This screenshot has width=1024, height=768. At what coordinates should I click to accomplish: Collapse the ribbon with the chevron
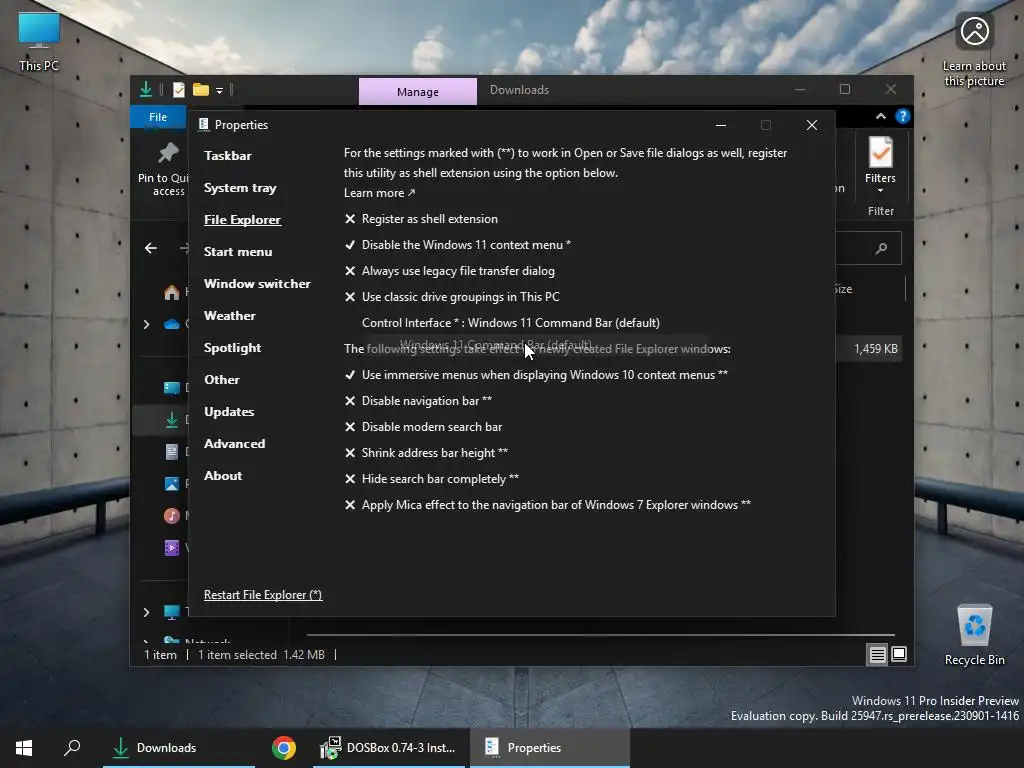(881, 116)
